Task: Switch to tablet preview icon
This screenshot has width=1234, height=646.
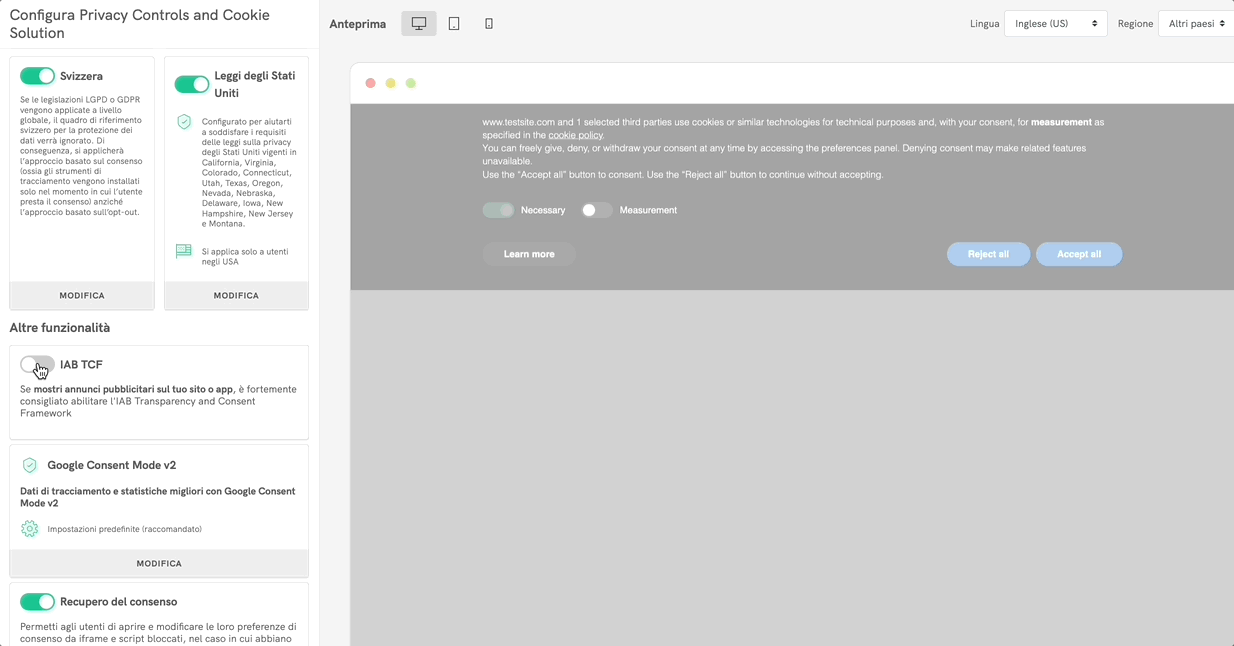Action: pos(454,24)
